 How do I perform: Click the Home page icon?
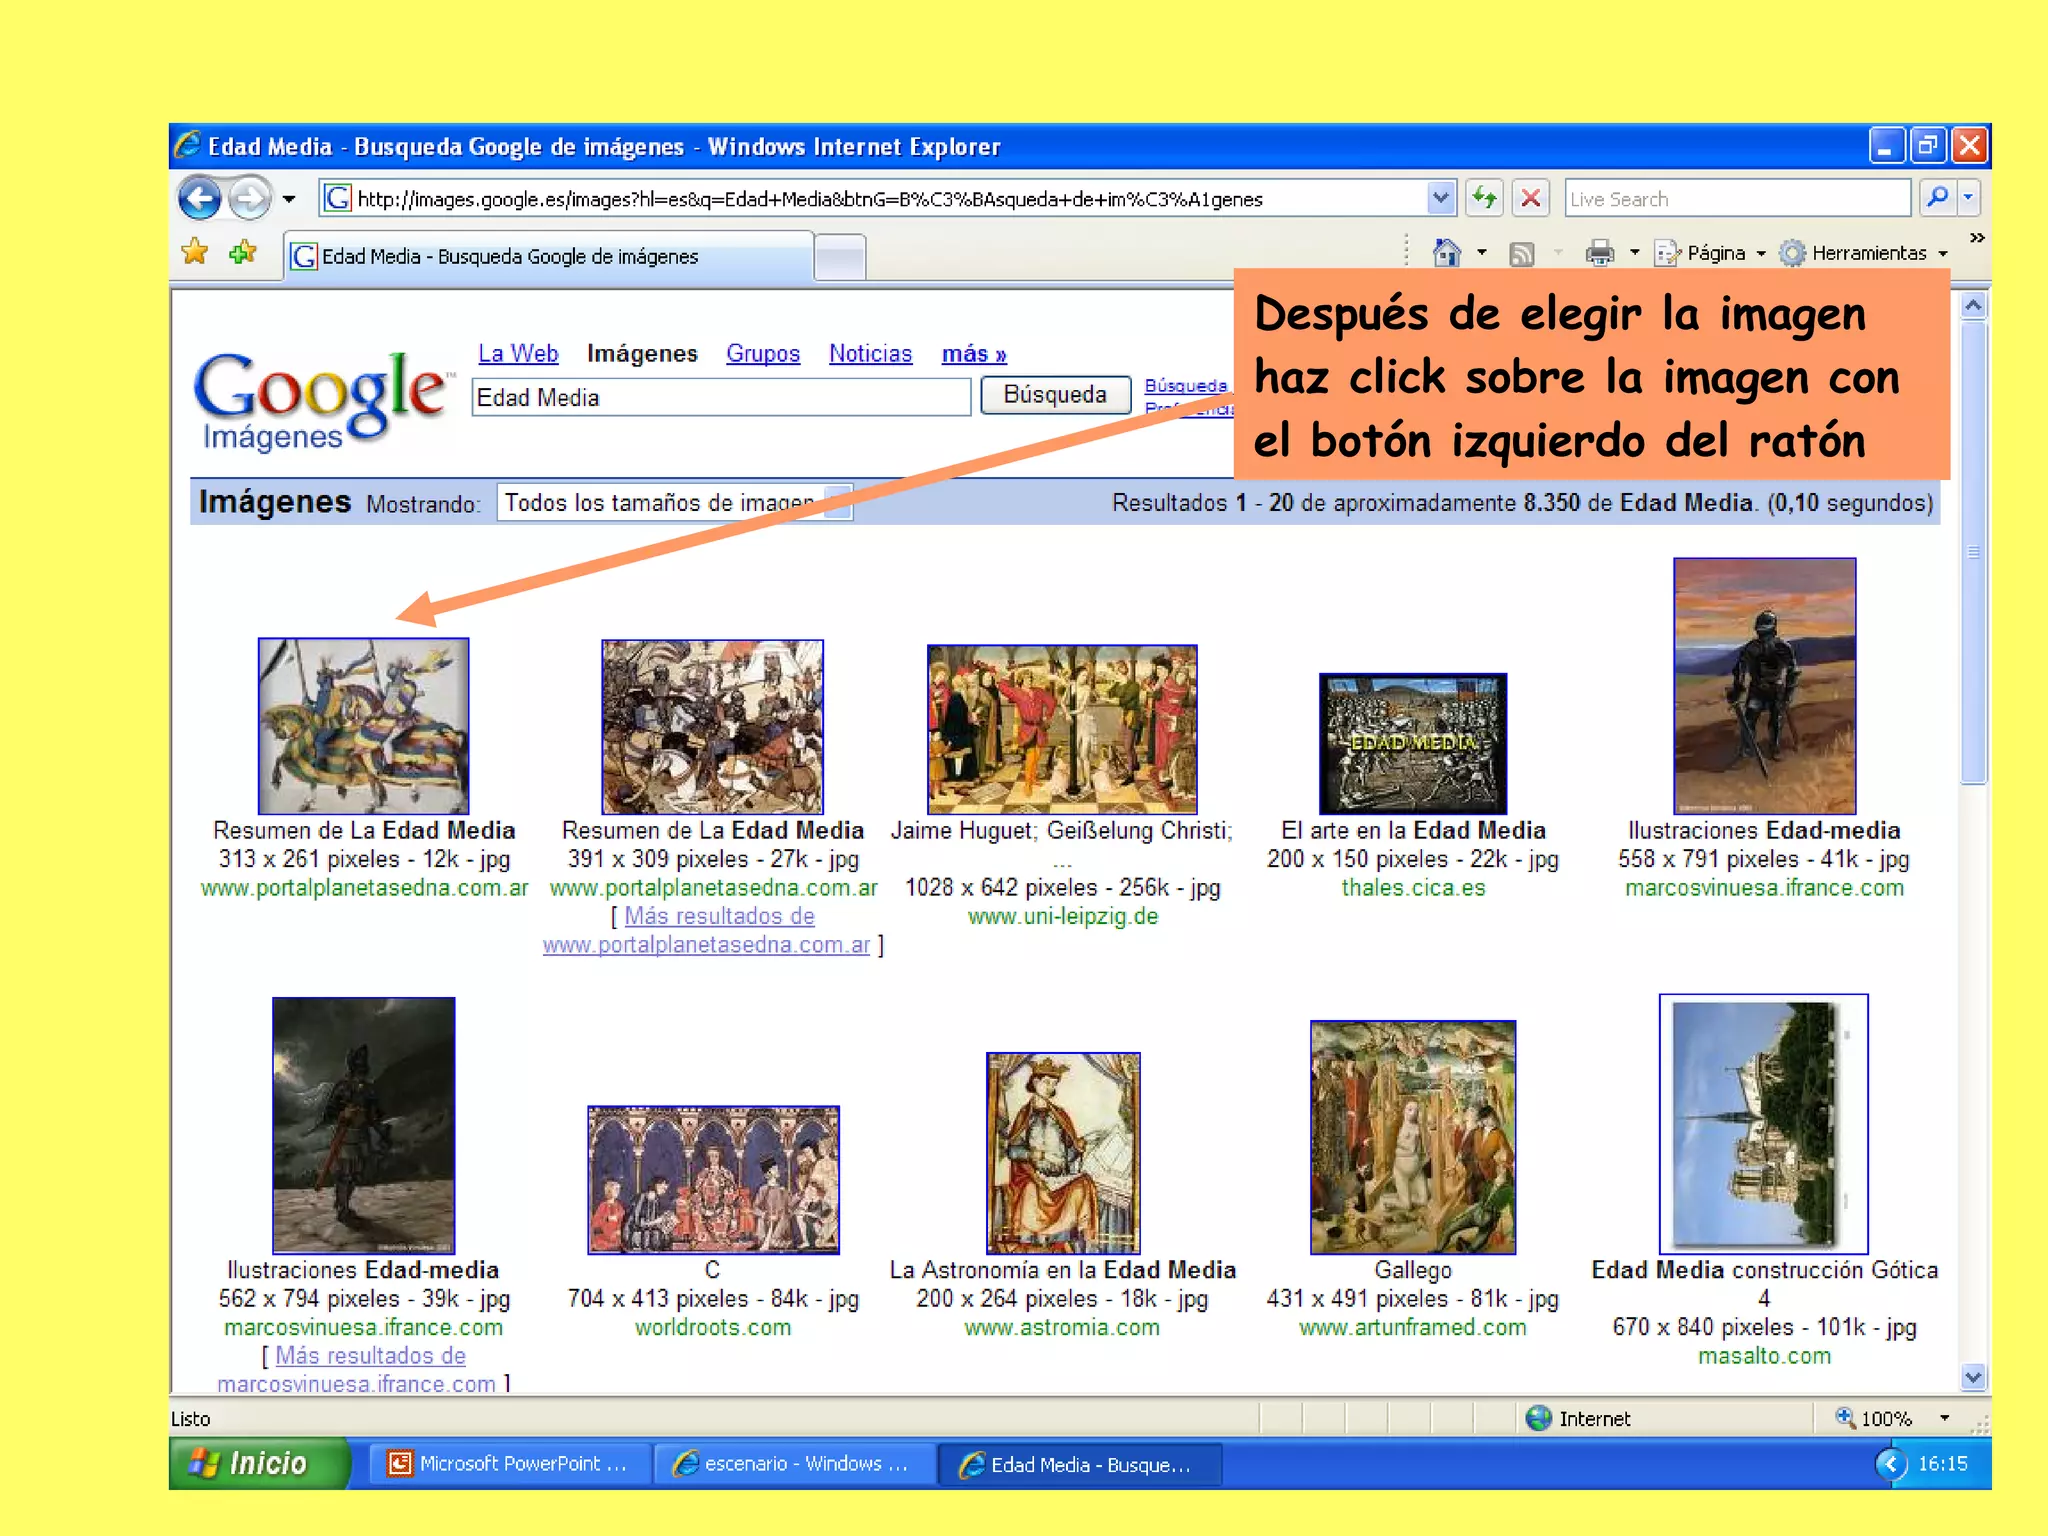click(1446, 253)
